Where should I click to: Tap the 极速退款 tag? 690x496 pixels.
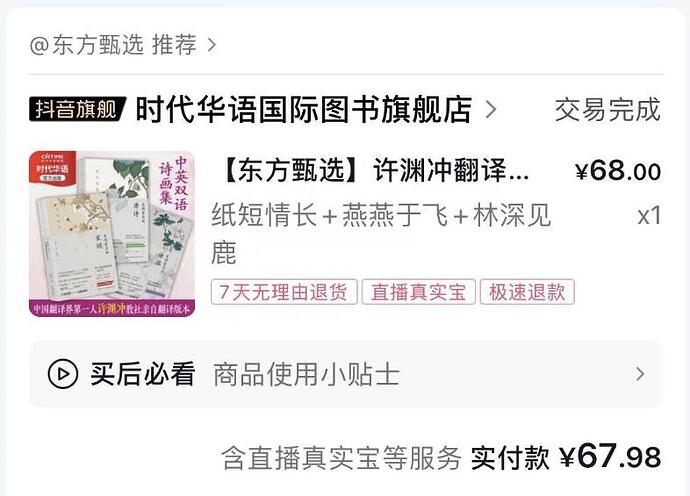[527, 292]
